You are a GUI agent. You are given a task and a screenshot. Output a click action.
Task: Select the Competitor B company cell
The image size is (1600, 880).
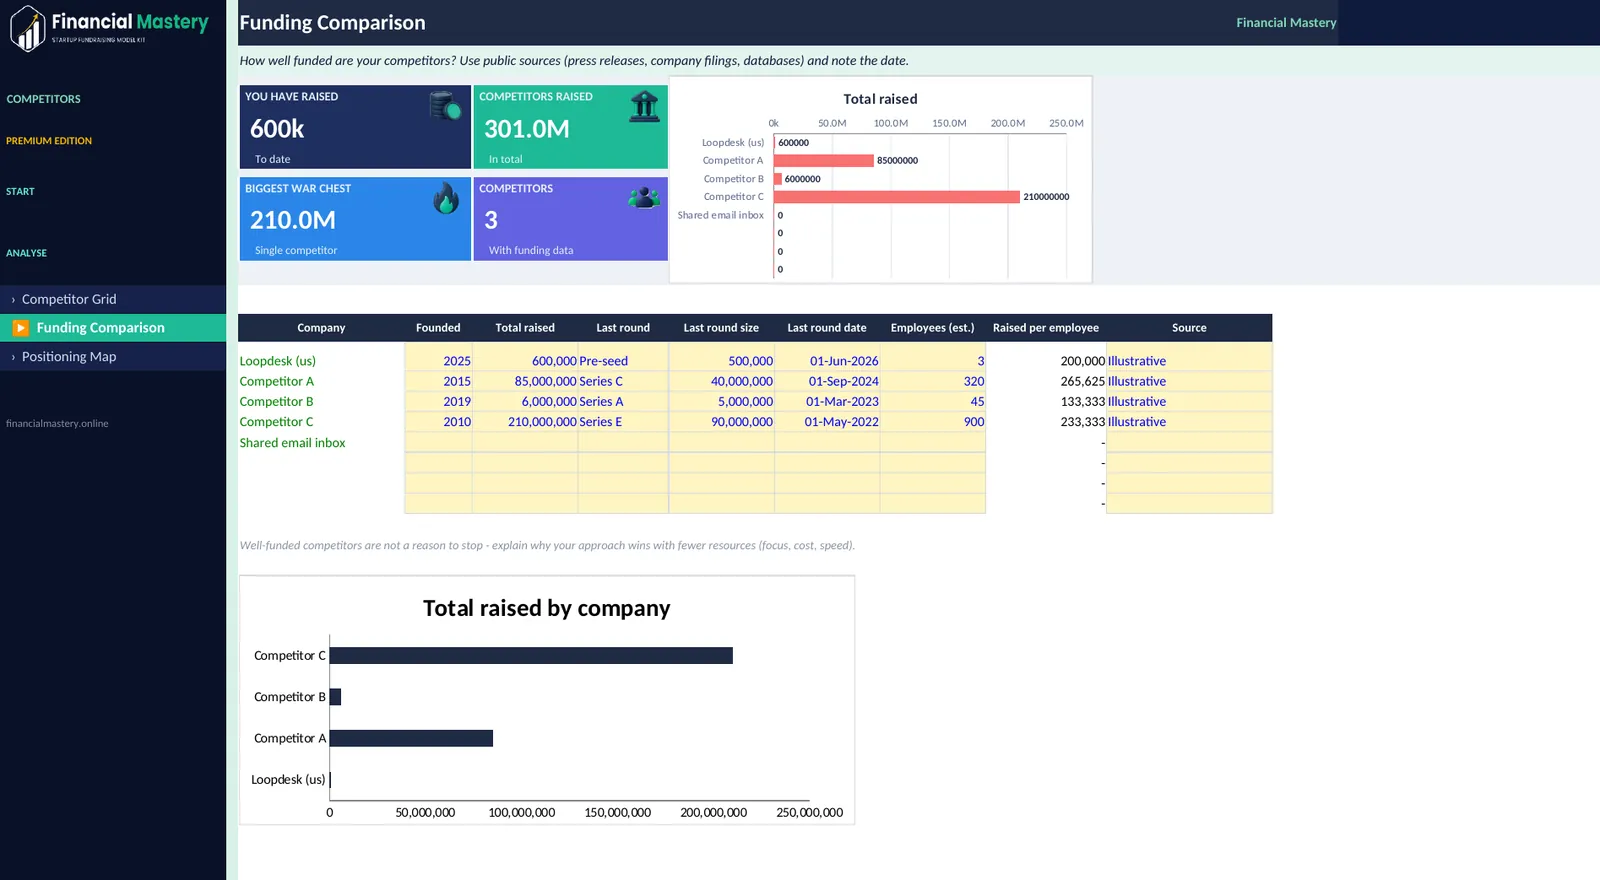pyautogui.click(x=321, y=401)
